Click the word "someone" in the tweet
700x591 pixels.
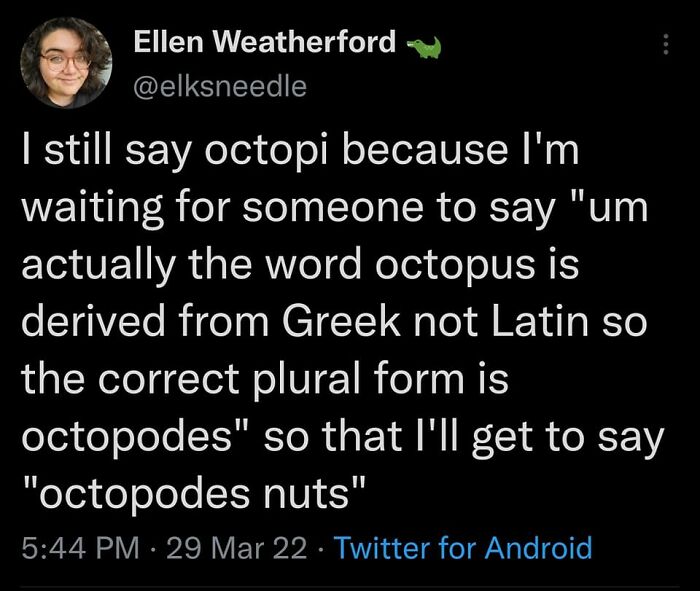(333, 209)
